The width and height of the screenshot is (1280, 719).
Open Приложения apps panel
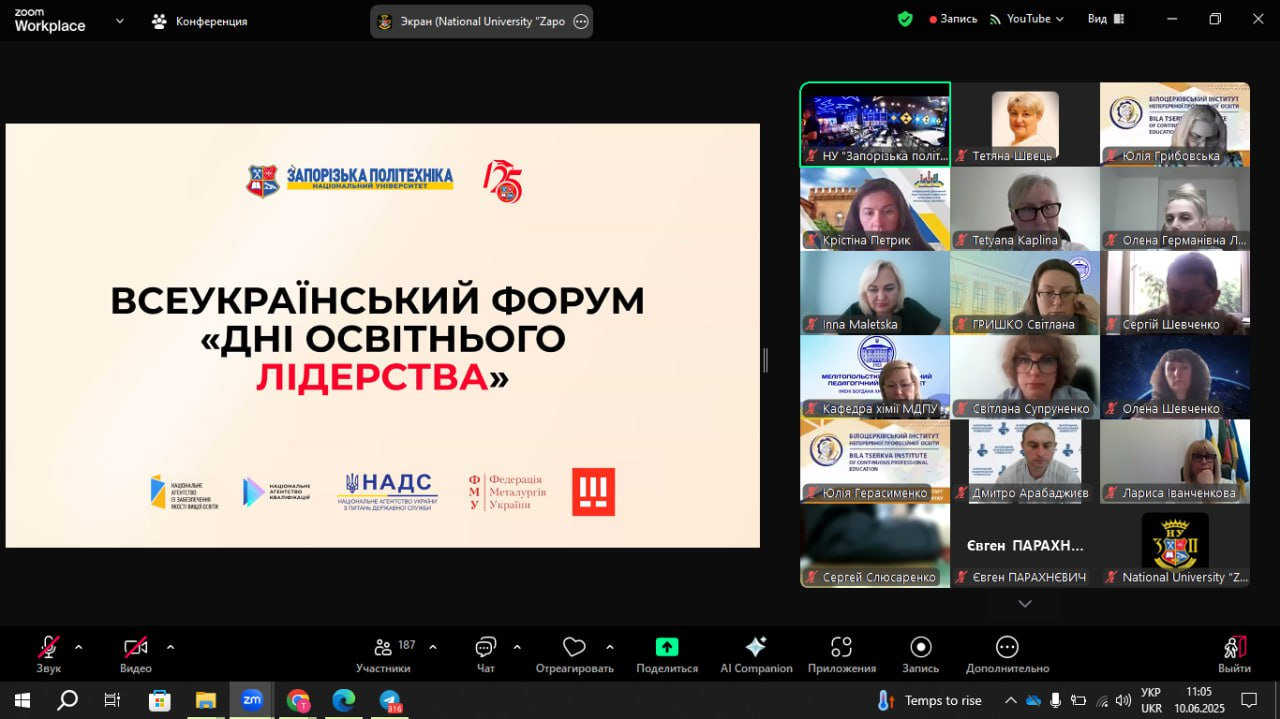pyautogui.click(x=842, y=655)
